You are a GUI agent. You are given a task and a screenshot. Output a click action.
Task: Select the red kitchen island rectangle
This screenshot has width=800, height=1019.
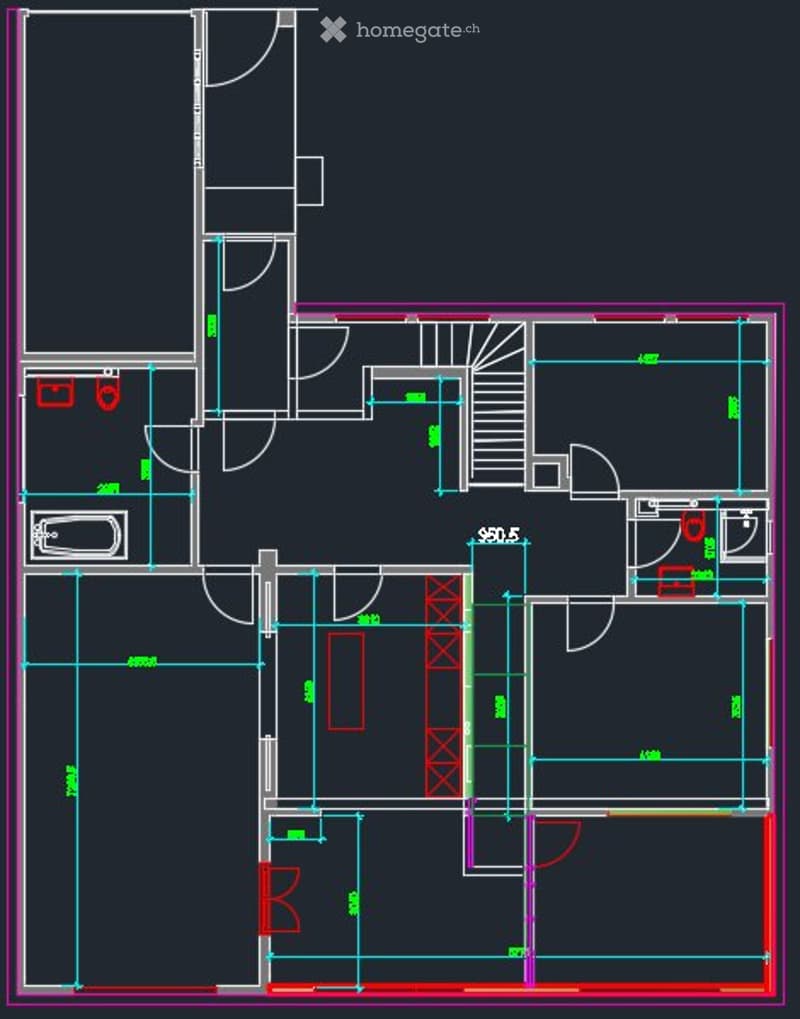pos(346,681)
